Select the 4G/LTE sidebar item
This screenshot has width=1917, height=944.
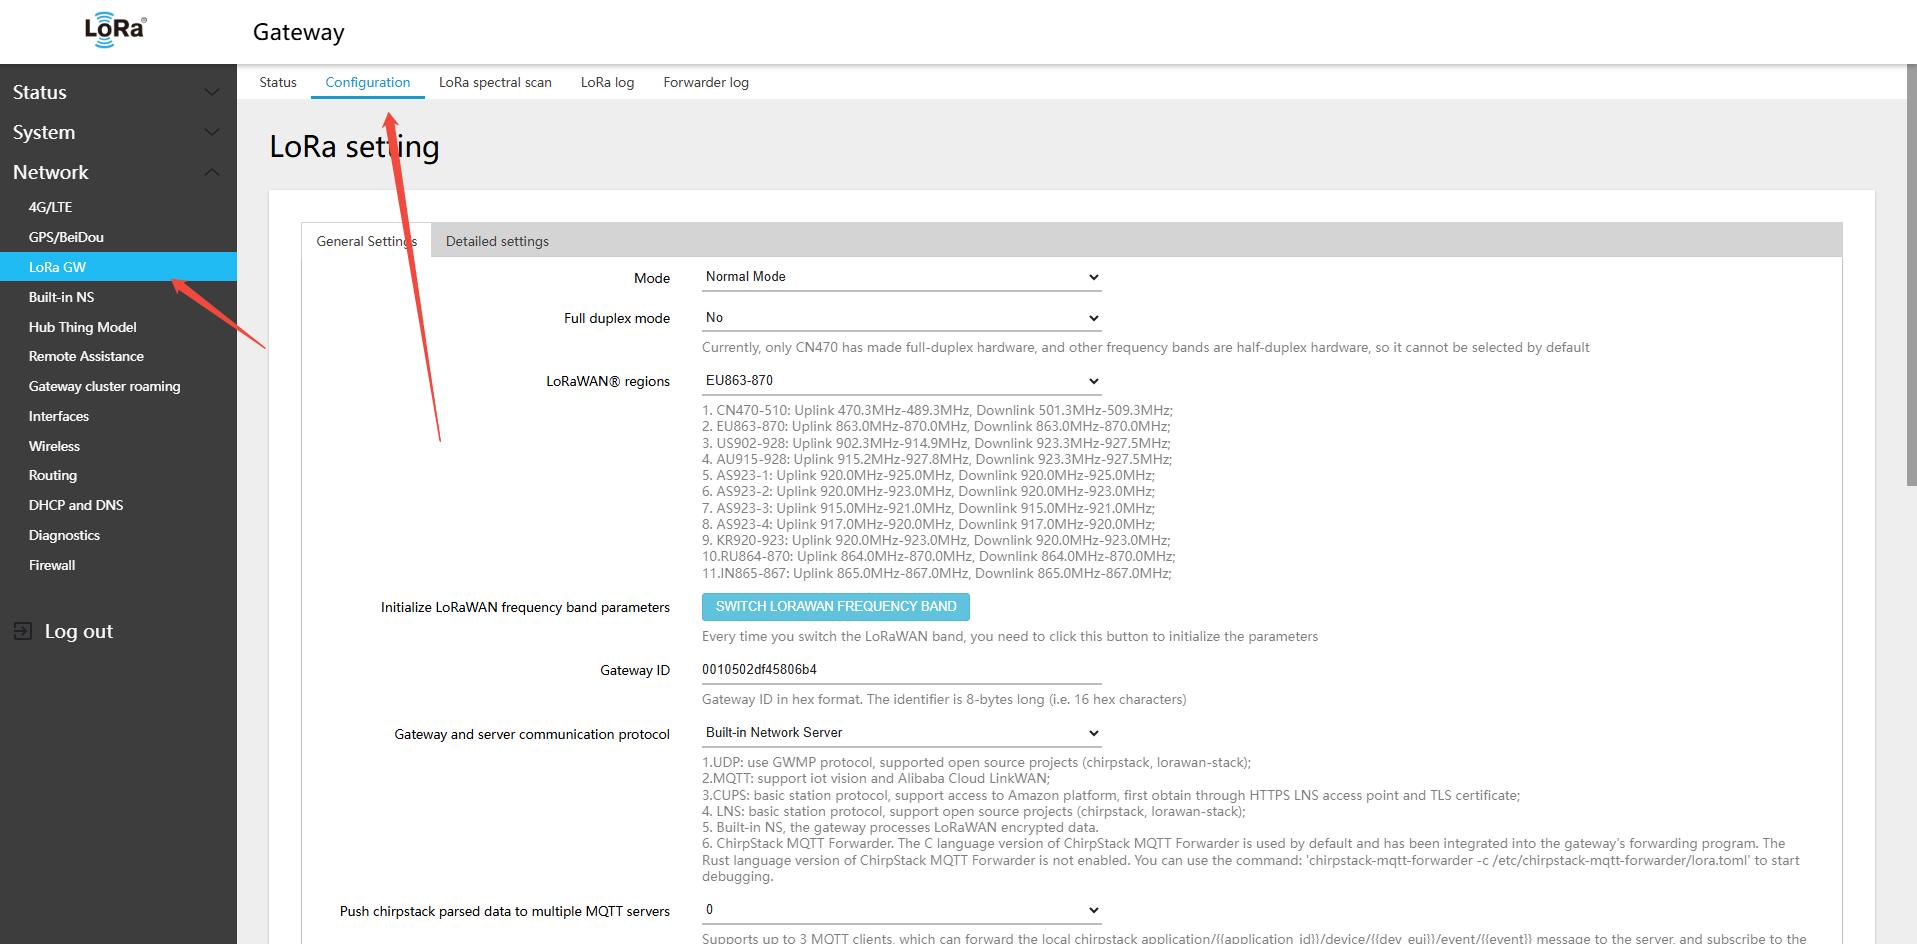point(51,207)
